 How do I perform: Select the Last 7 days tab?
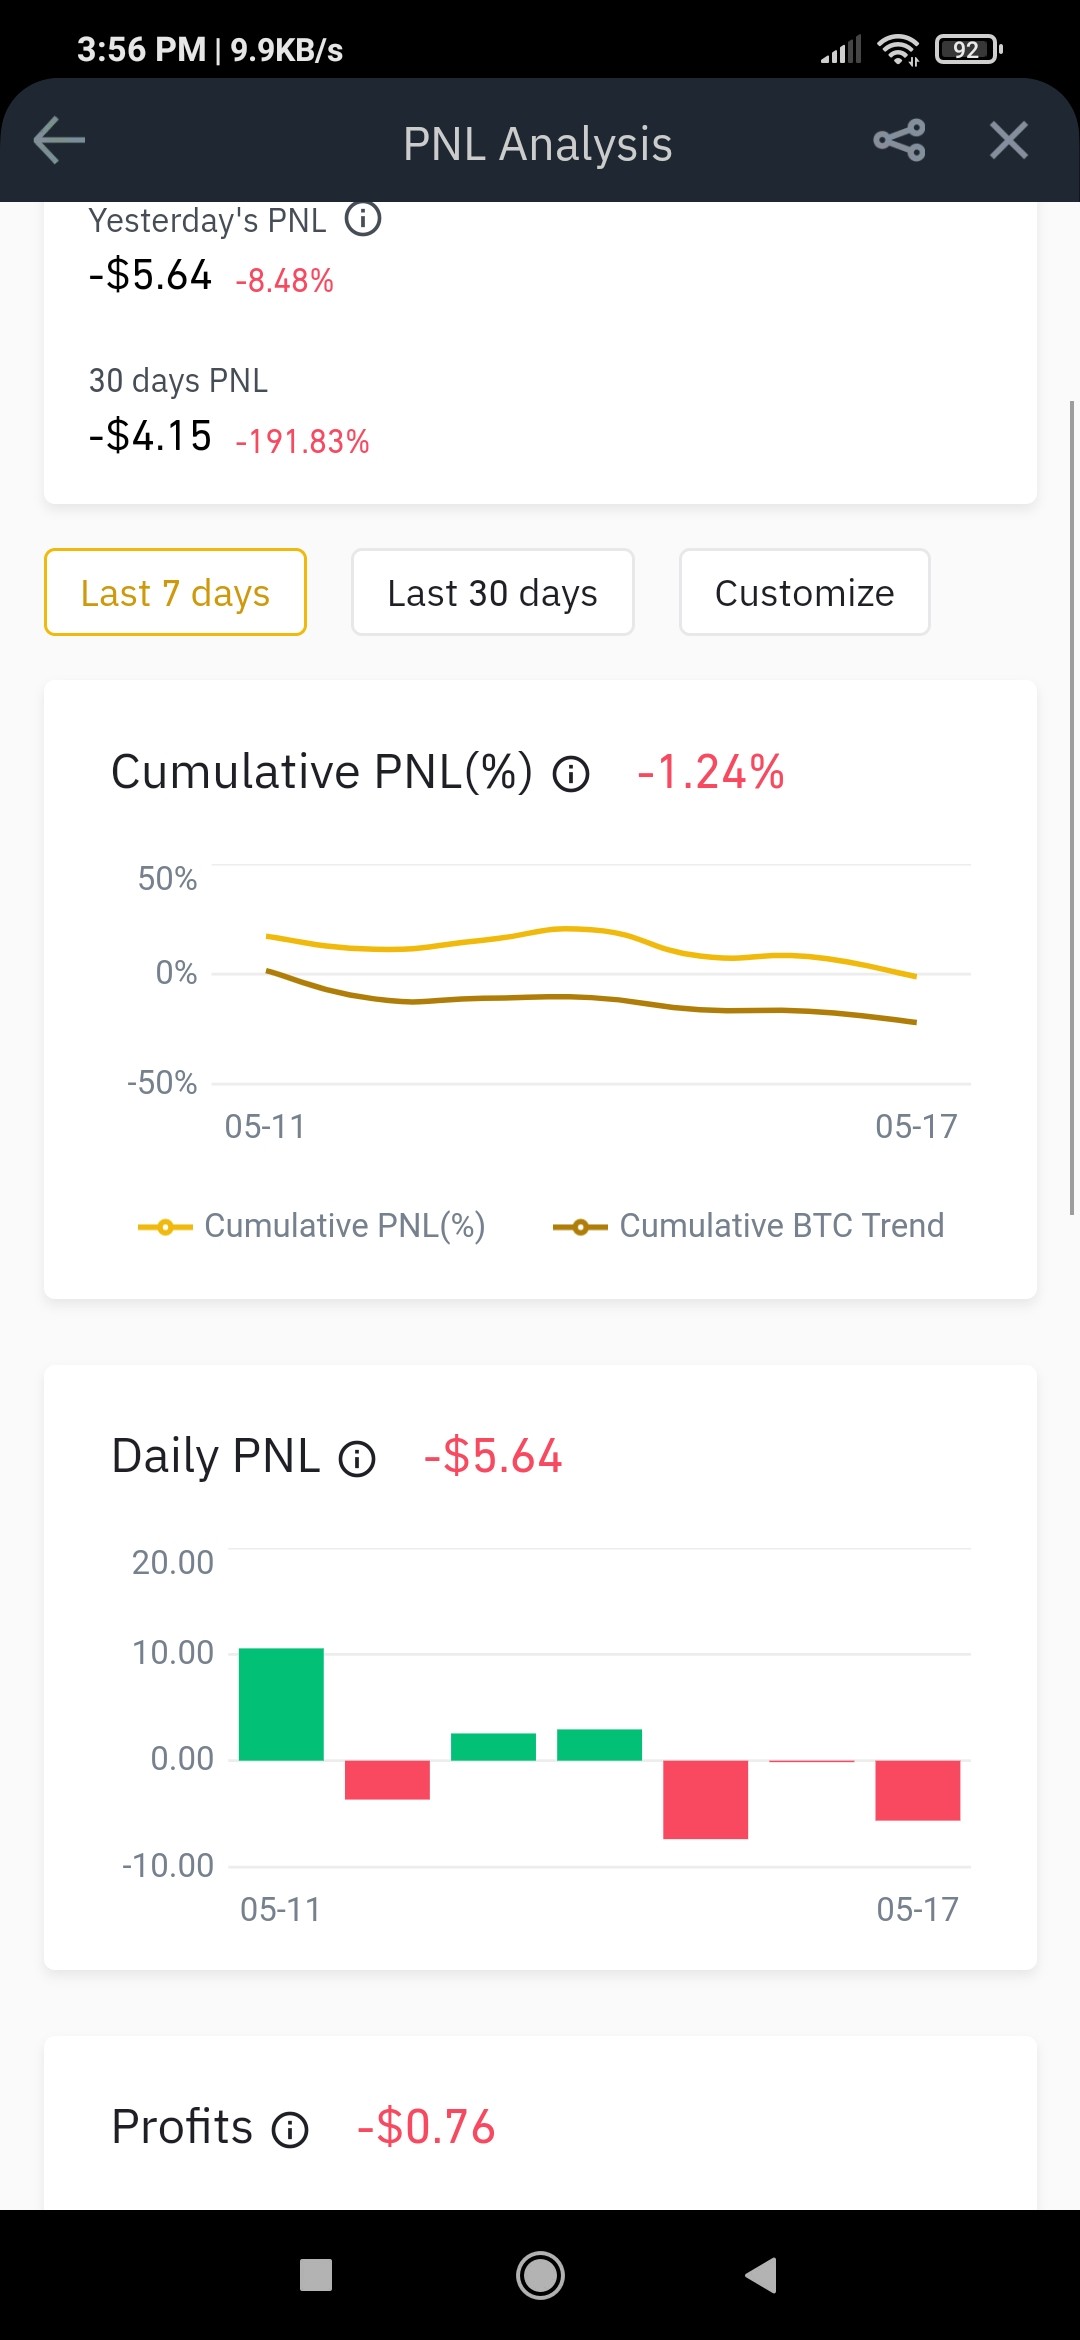175,592
